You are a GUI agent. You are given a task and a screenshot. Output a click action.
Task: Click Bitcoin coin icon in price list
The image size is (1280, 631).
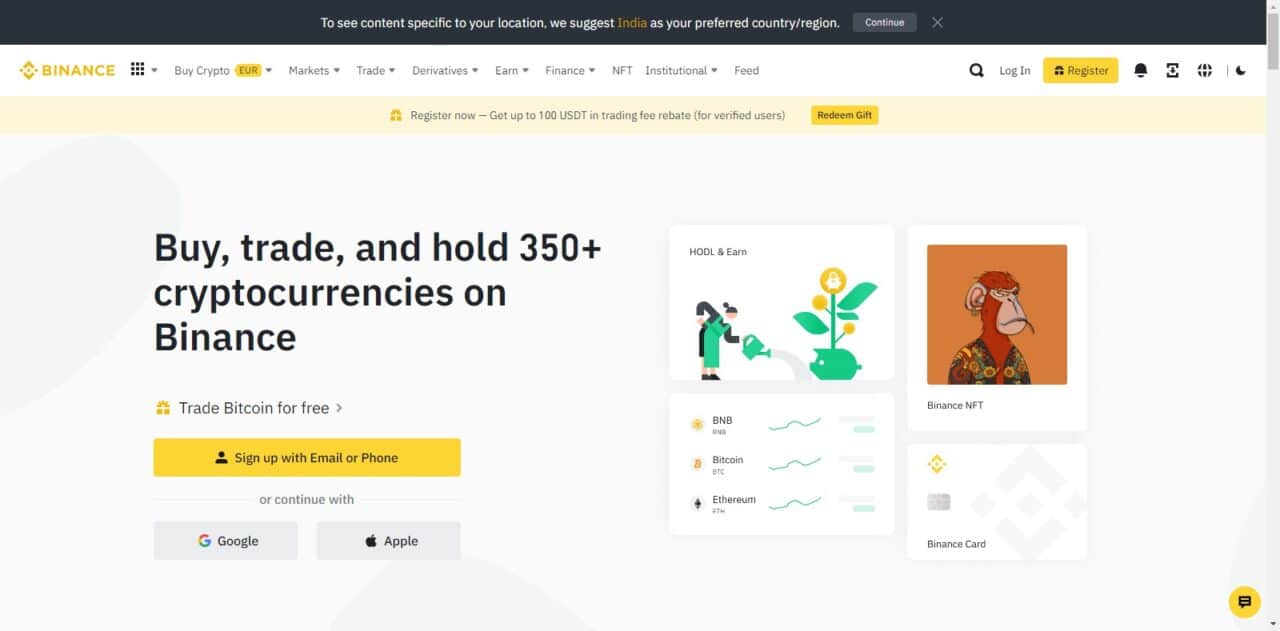click(x=697, y=464)
